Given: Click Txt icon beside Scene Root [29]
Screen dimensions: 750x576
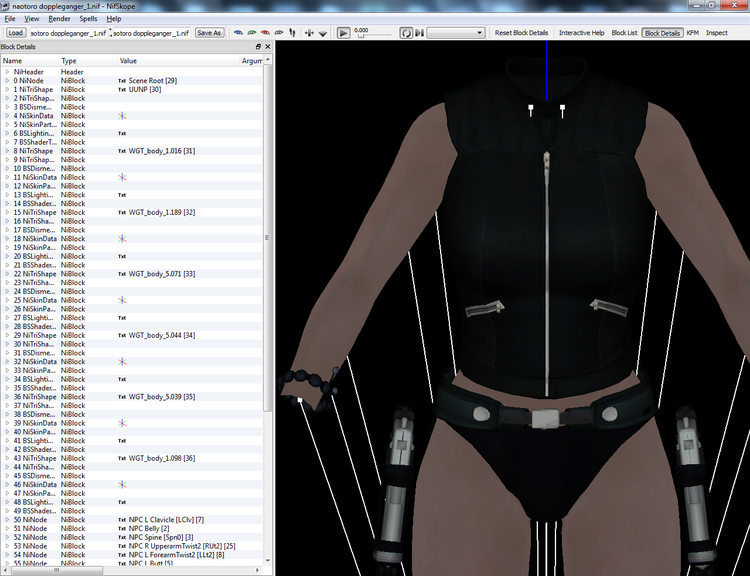Looking at the screenshot, I should pyautogui.click(x=122, y=81).
